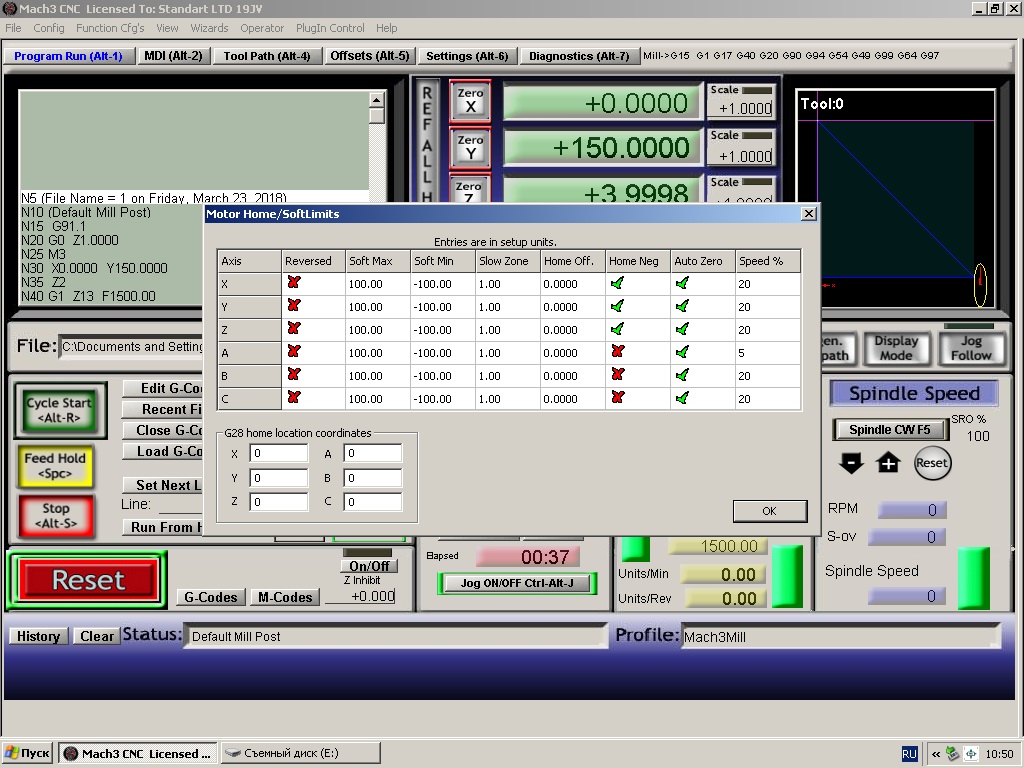The width and height of the screenshot is (1024, 768).
Task: Toggle Reversed mark for Y axis
Action: [x=294, y=306]
